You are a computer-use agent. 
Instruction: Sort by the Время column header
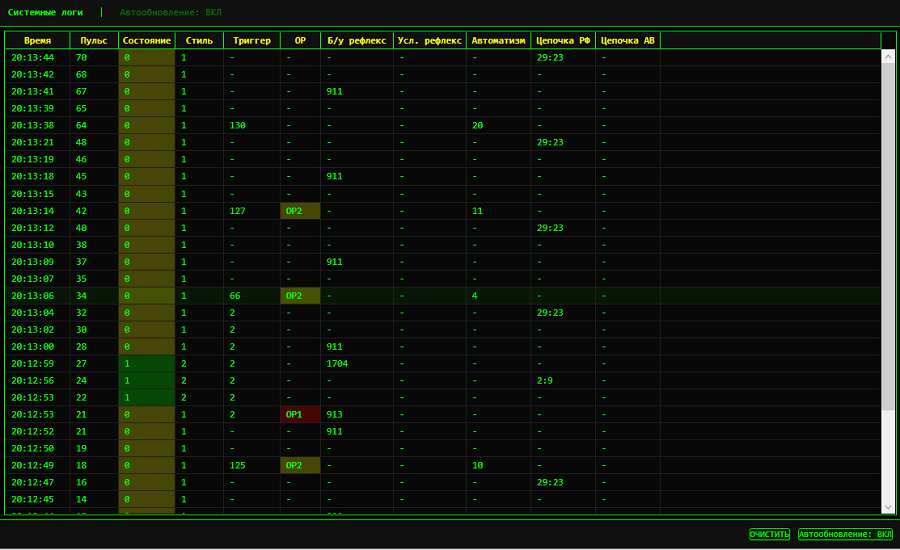click(x=37, y=40)
